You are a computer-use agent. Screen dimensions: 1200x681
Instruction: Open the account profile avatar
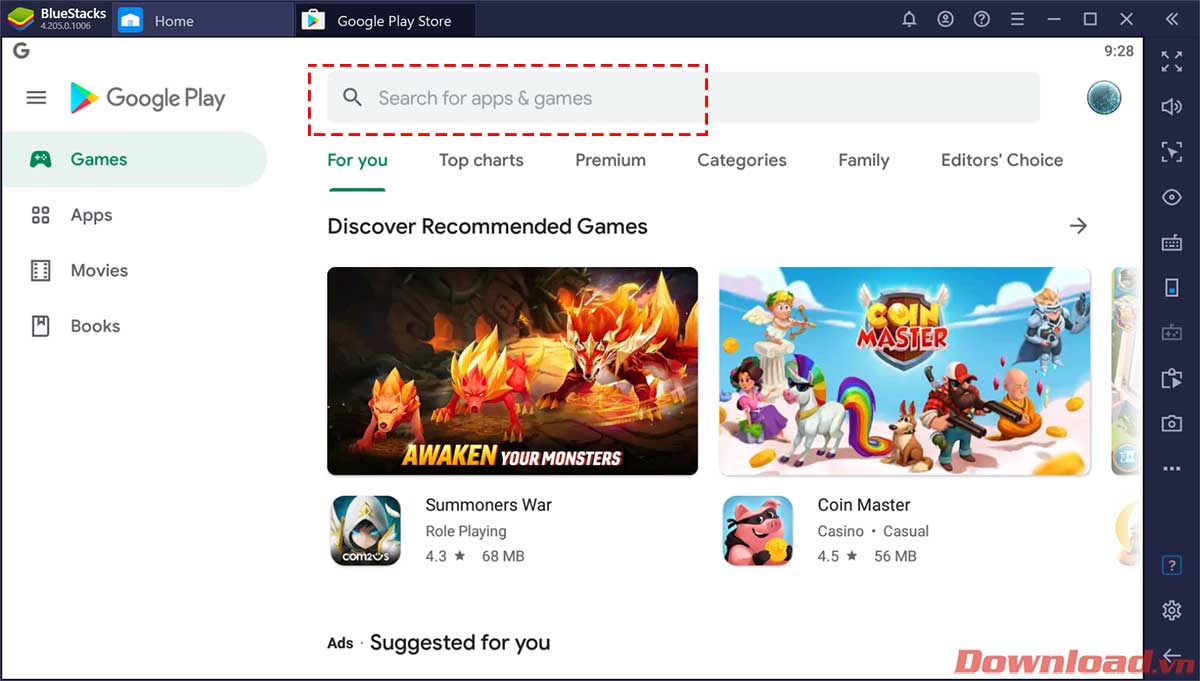(1104, 98)
